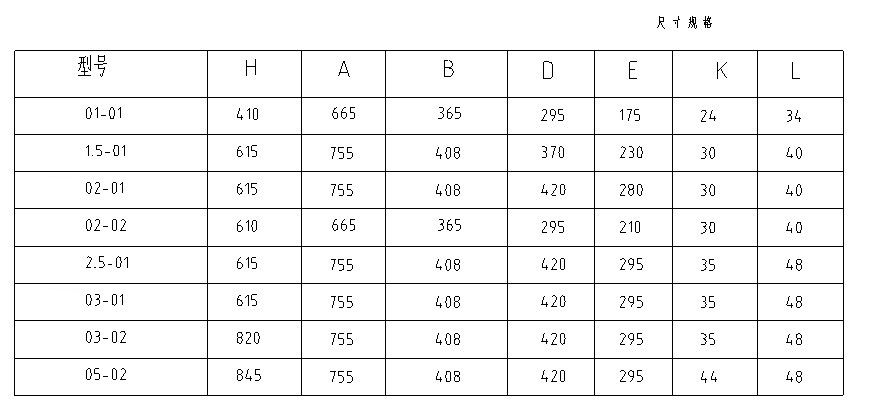Select the 05-02 model cell
Screen dimensions: 874x414
tap(104, 376)
